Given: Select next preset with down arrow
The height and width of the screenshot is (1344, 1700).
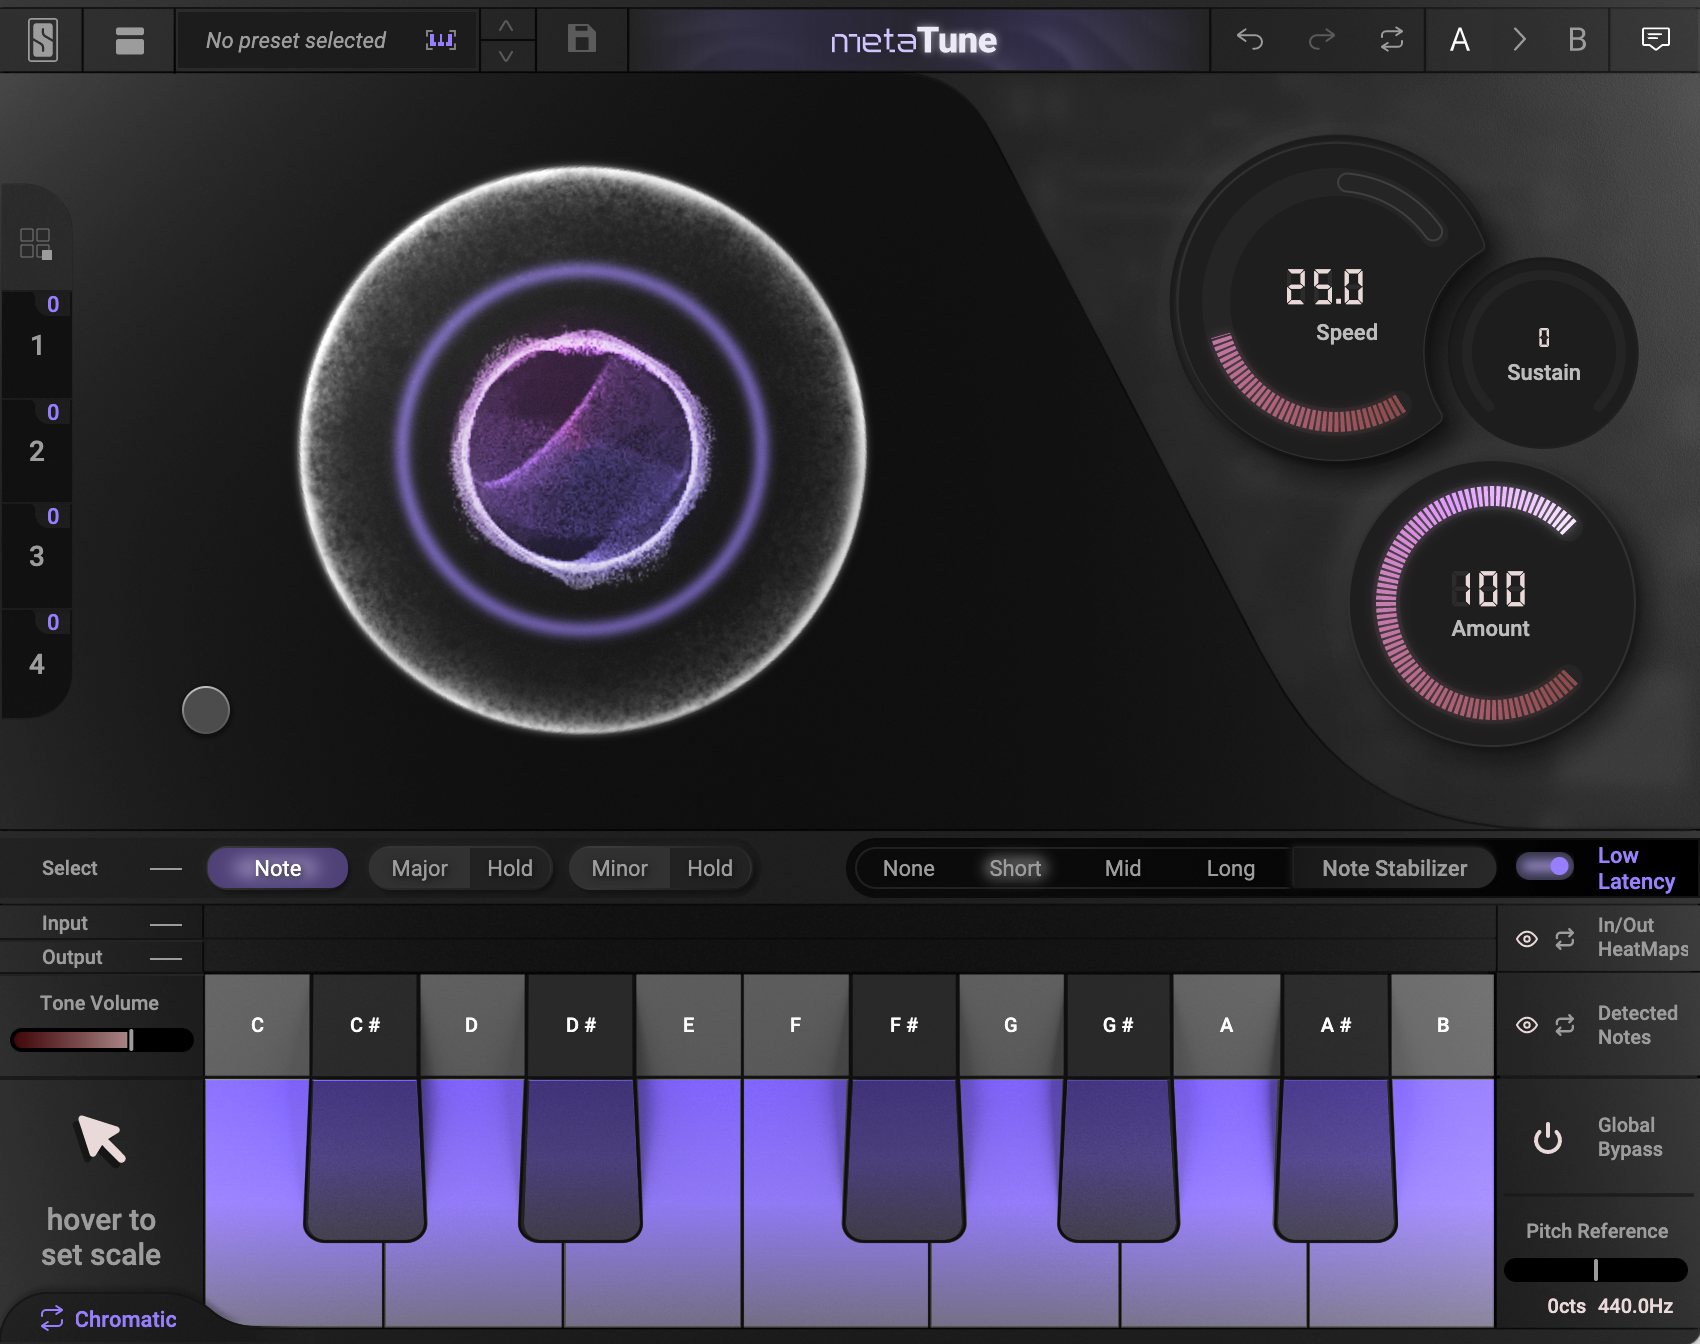Looking at the screenshot, I should tap(506, 55).
